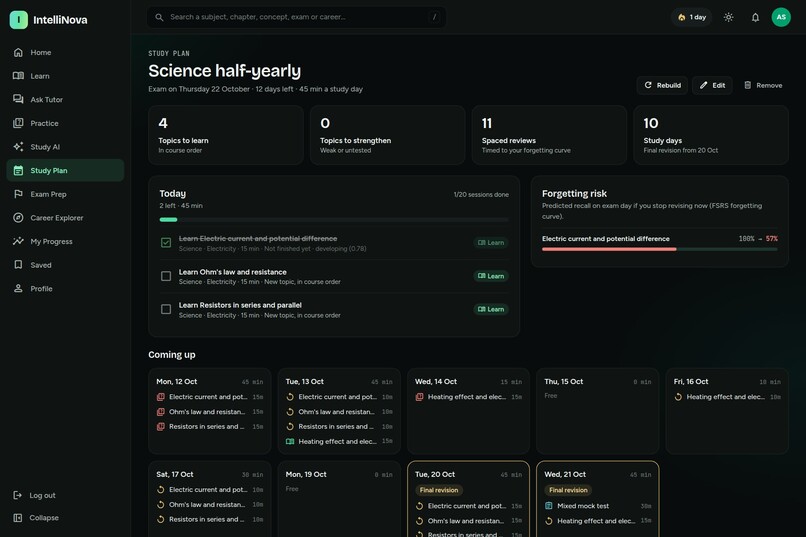Click Tue 13 Oct Resistors in series item
The image size is (806, 537).
[339, 427]
